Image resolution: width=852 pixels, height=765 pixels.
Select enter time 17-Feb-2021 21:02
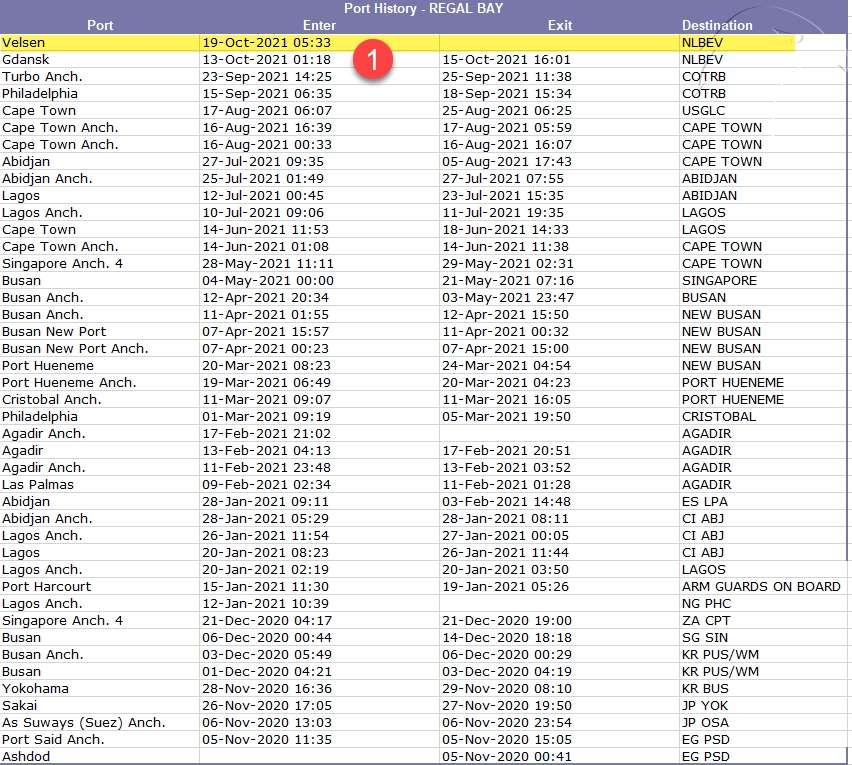click(267, 434)
